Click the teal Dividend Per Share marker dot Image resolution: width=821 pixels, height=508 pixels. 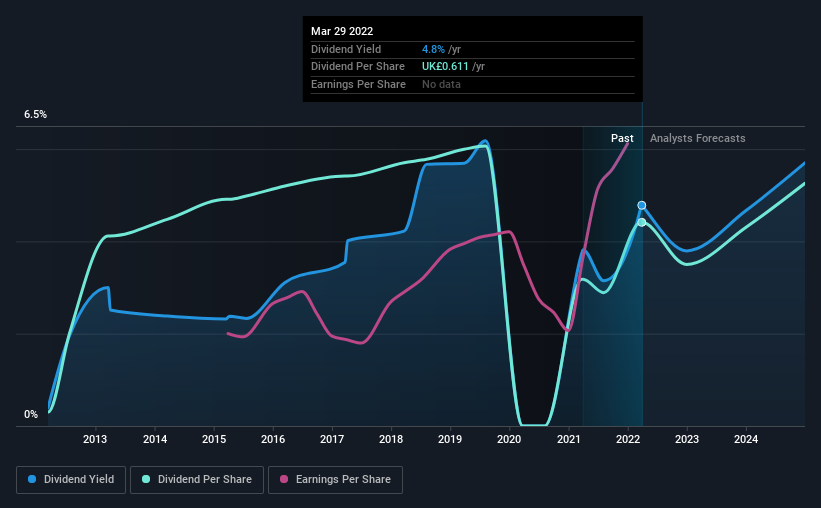(641, 223)
